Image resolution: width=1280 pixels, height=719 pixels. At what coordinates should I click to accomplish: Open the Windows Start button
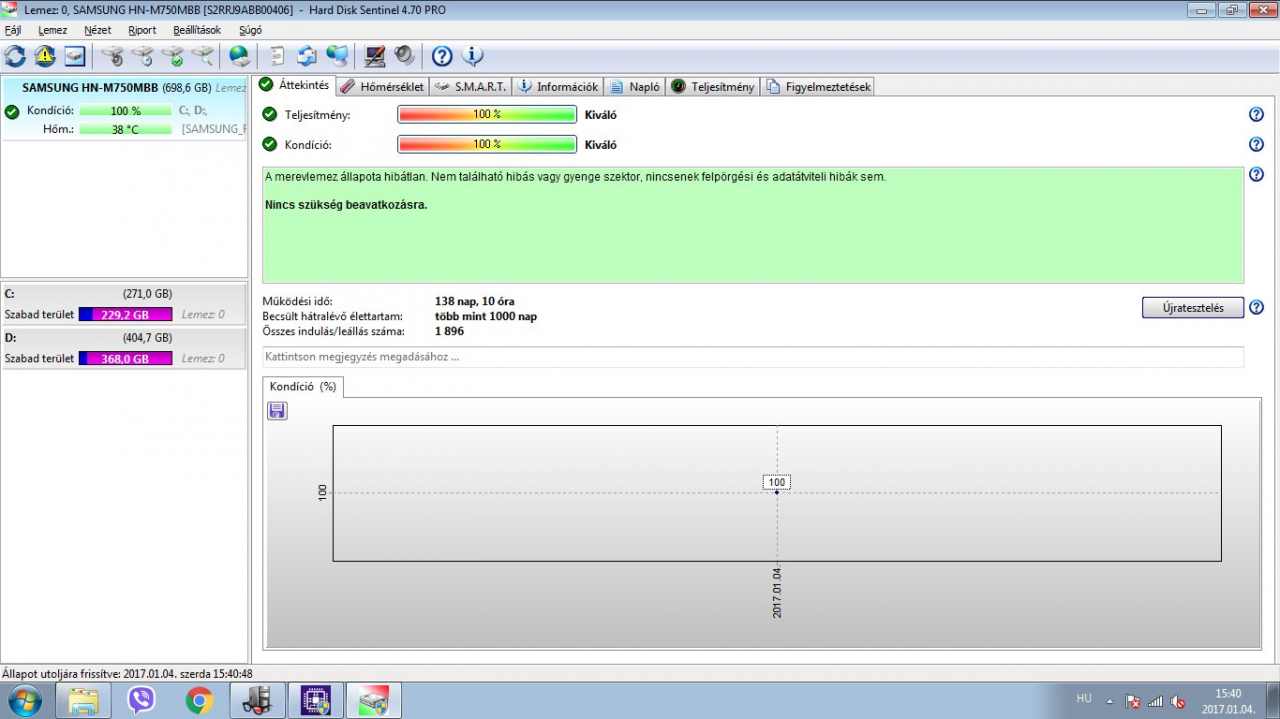[x=24, y=701]
